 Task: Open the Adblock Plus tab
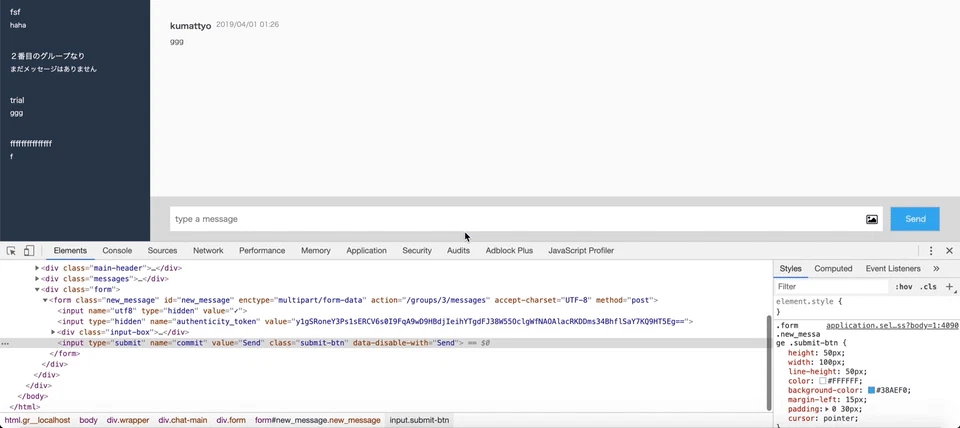[x=509, y=250]
